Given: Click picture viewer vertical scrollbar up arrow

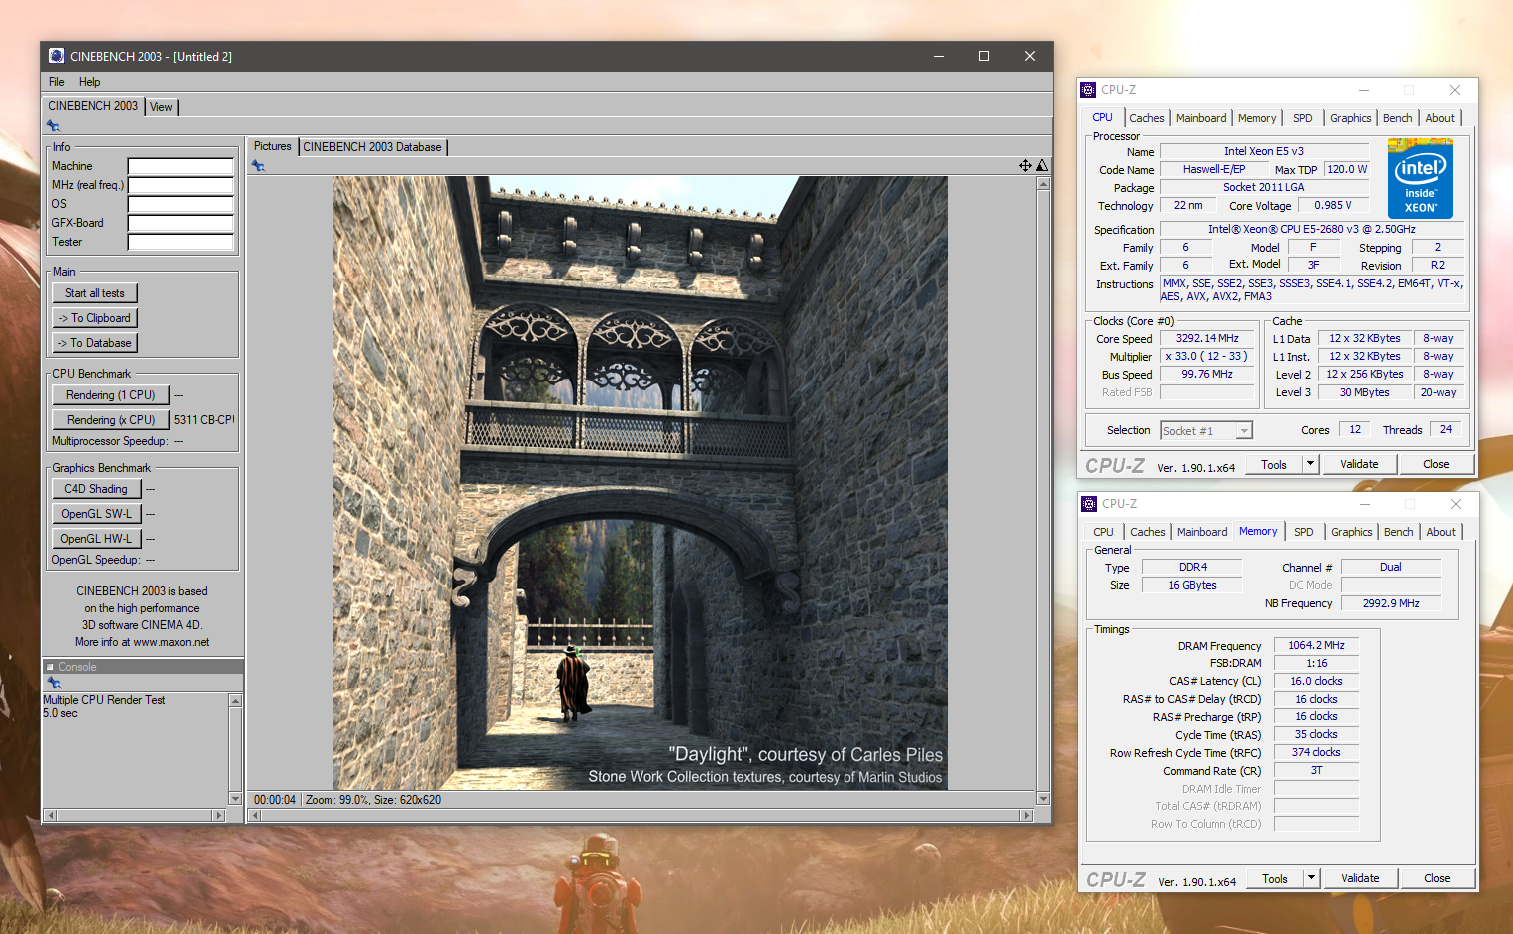Looking at the screenshot, I should pyautogui.click(x=1043, y=184).
